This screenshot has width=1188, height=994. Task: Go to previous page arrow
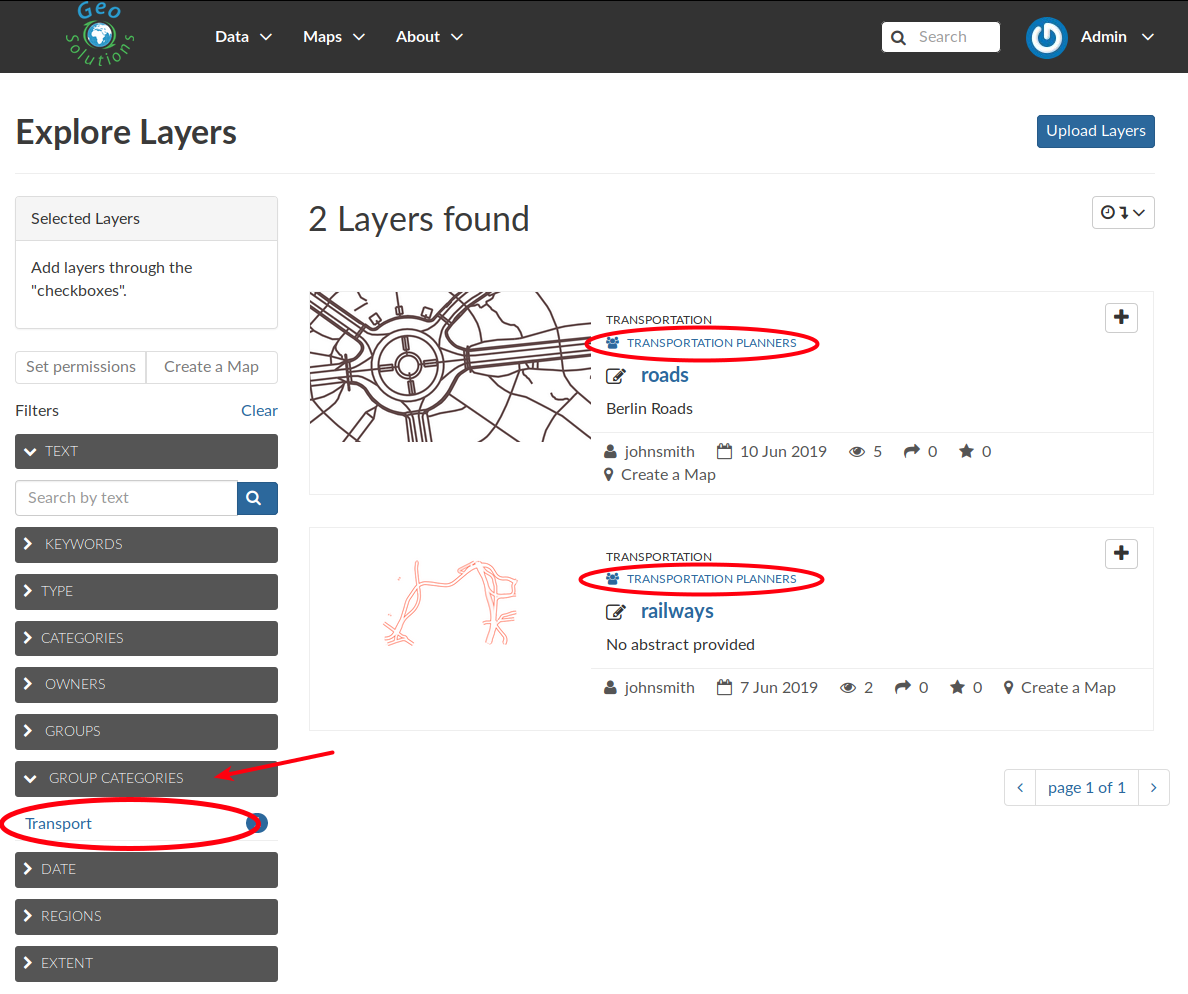1021,788
